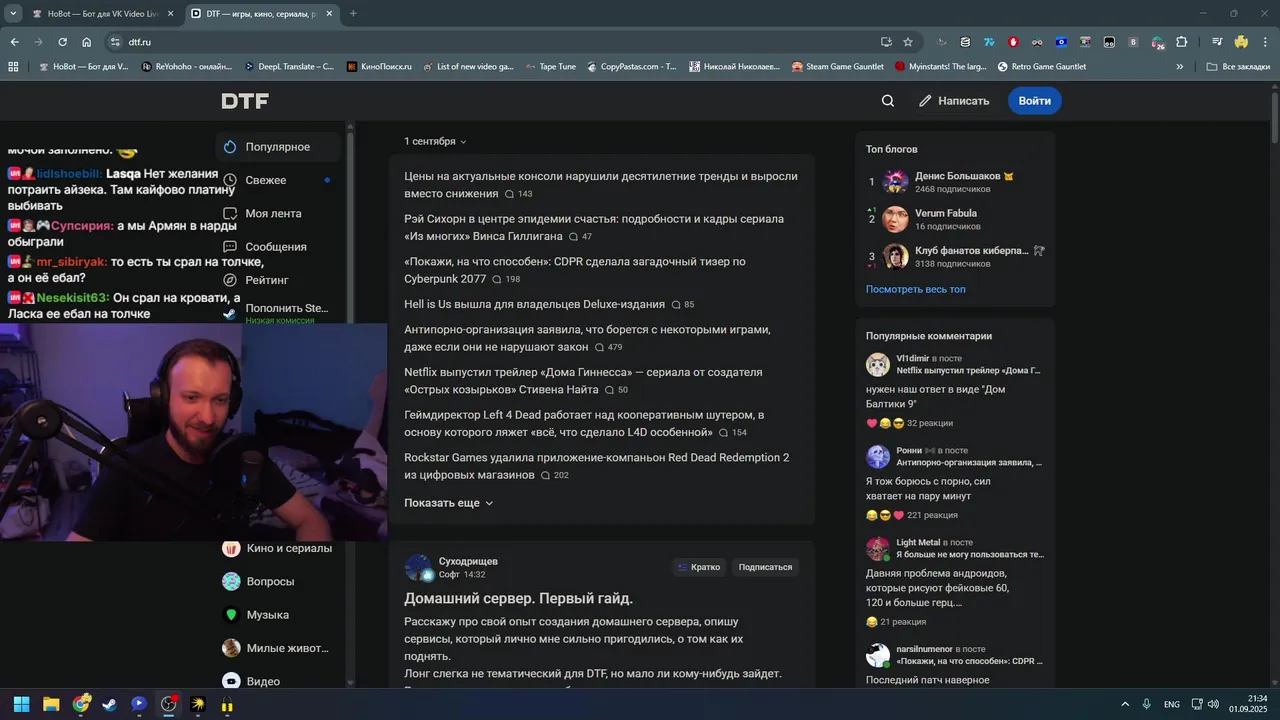1280x720 pixels.
Task: Open the browser extensions puzzle icon
Action: click(x=1181, y=42)
